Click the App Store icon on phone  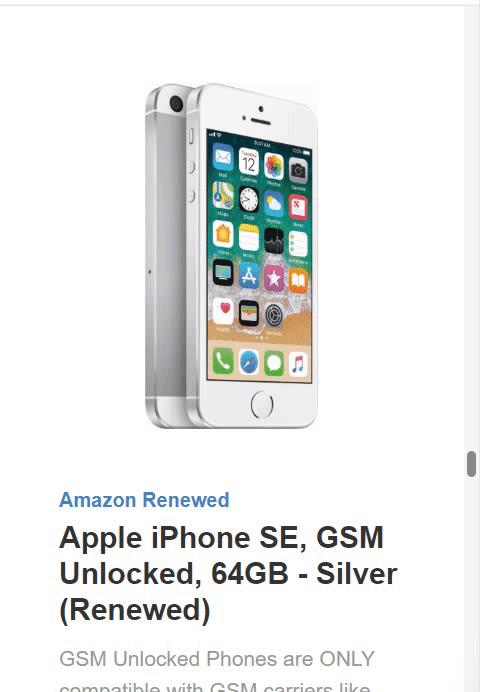pyautogui.click(x=249, y=275)
